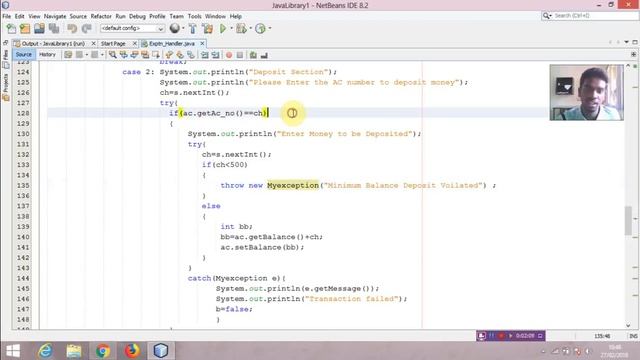640x360 pixels.
Task: Open the browser selection dropdown arrow
Action: tap(183, 28)
